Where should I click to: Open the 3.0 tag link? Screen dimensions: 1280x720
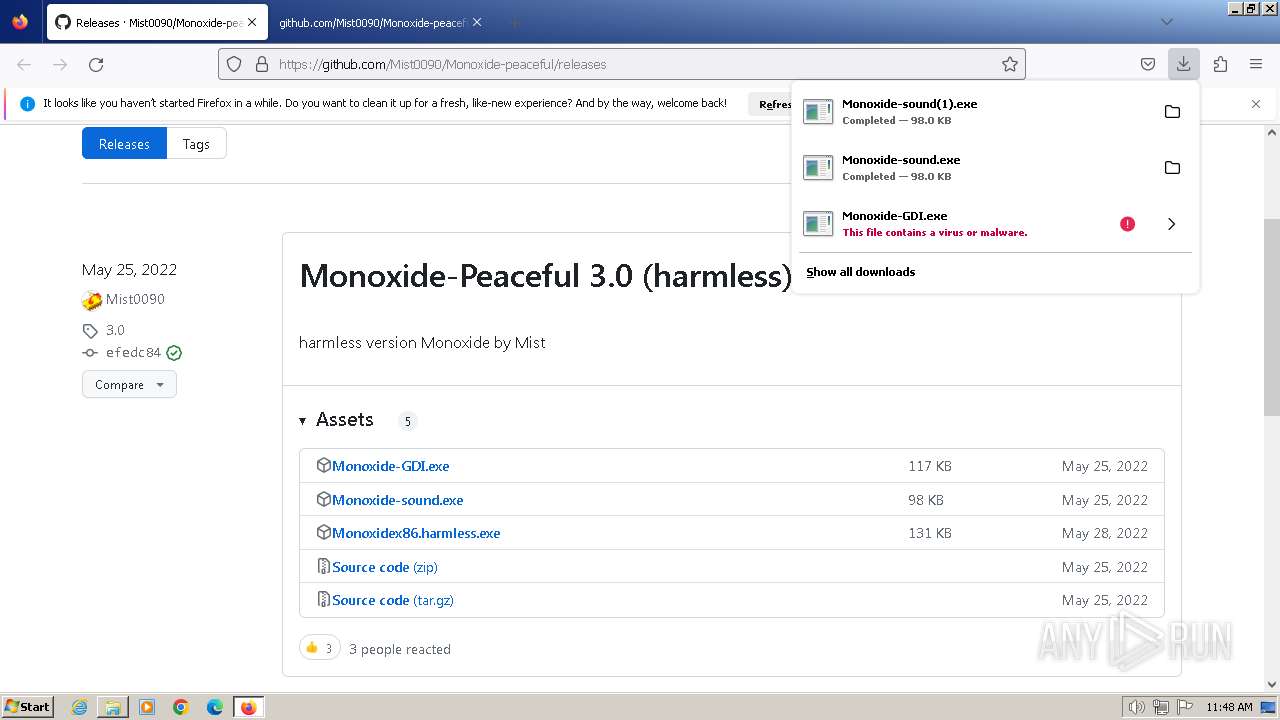(115, 330)
